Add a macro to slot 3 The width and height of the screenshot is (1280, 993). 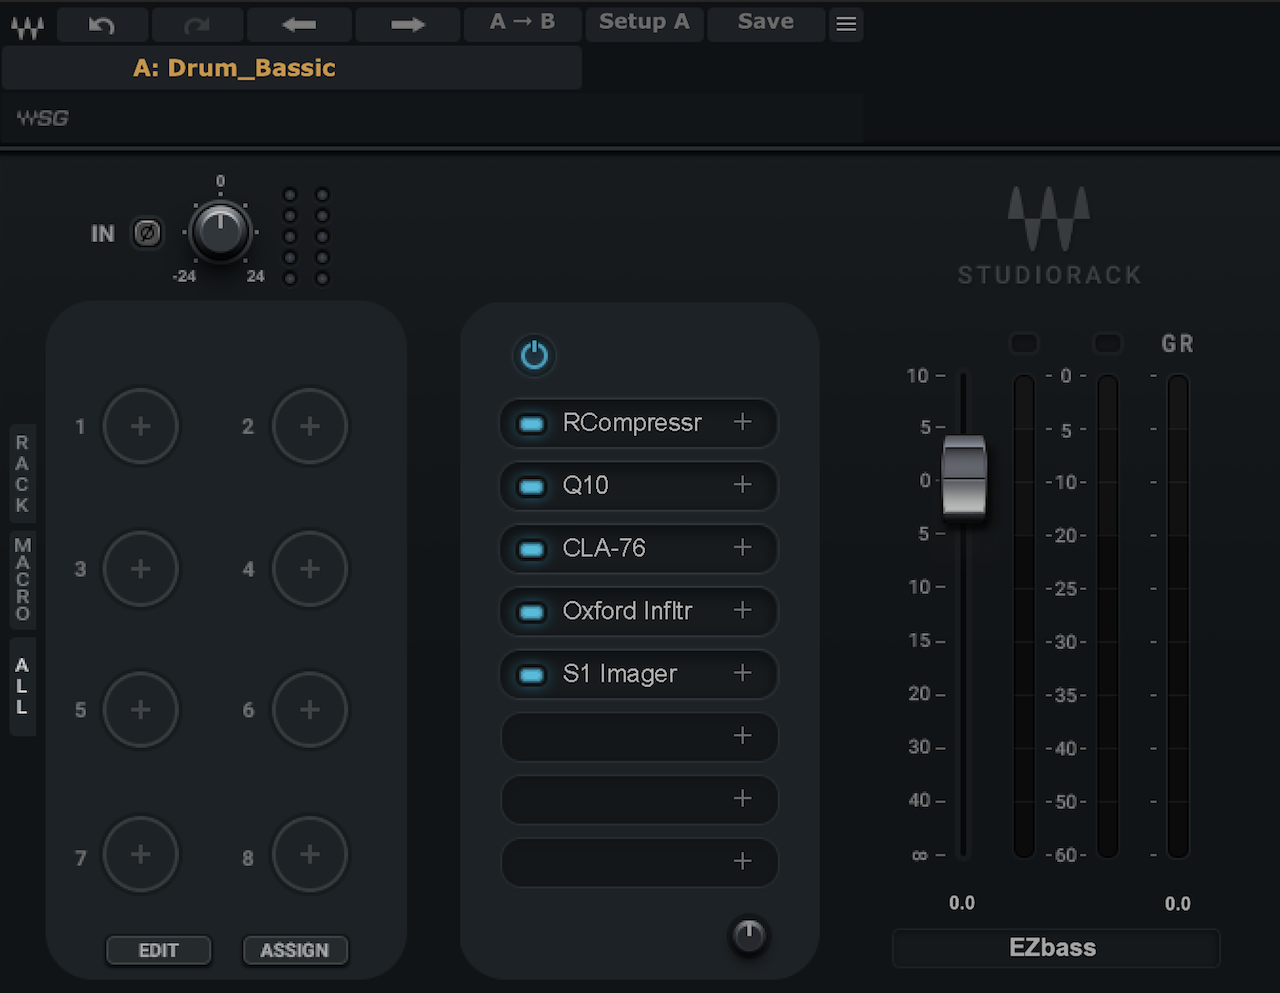click(x=141, y=568)
